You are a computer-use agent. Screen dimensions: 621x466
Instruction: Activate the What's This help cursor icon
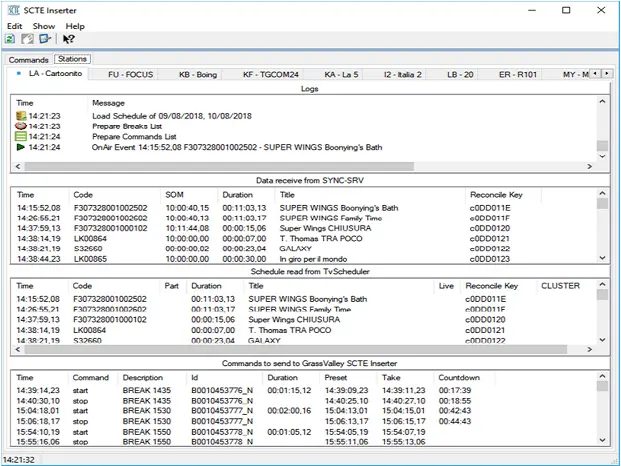69,39
